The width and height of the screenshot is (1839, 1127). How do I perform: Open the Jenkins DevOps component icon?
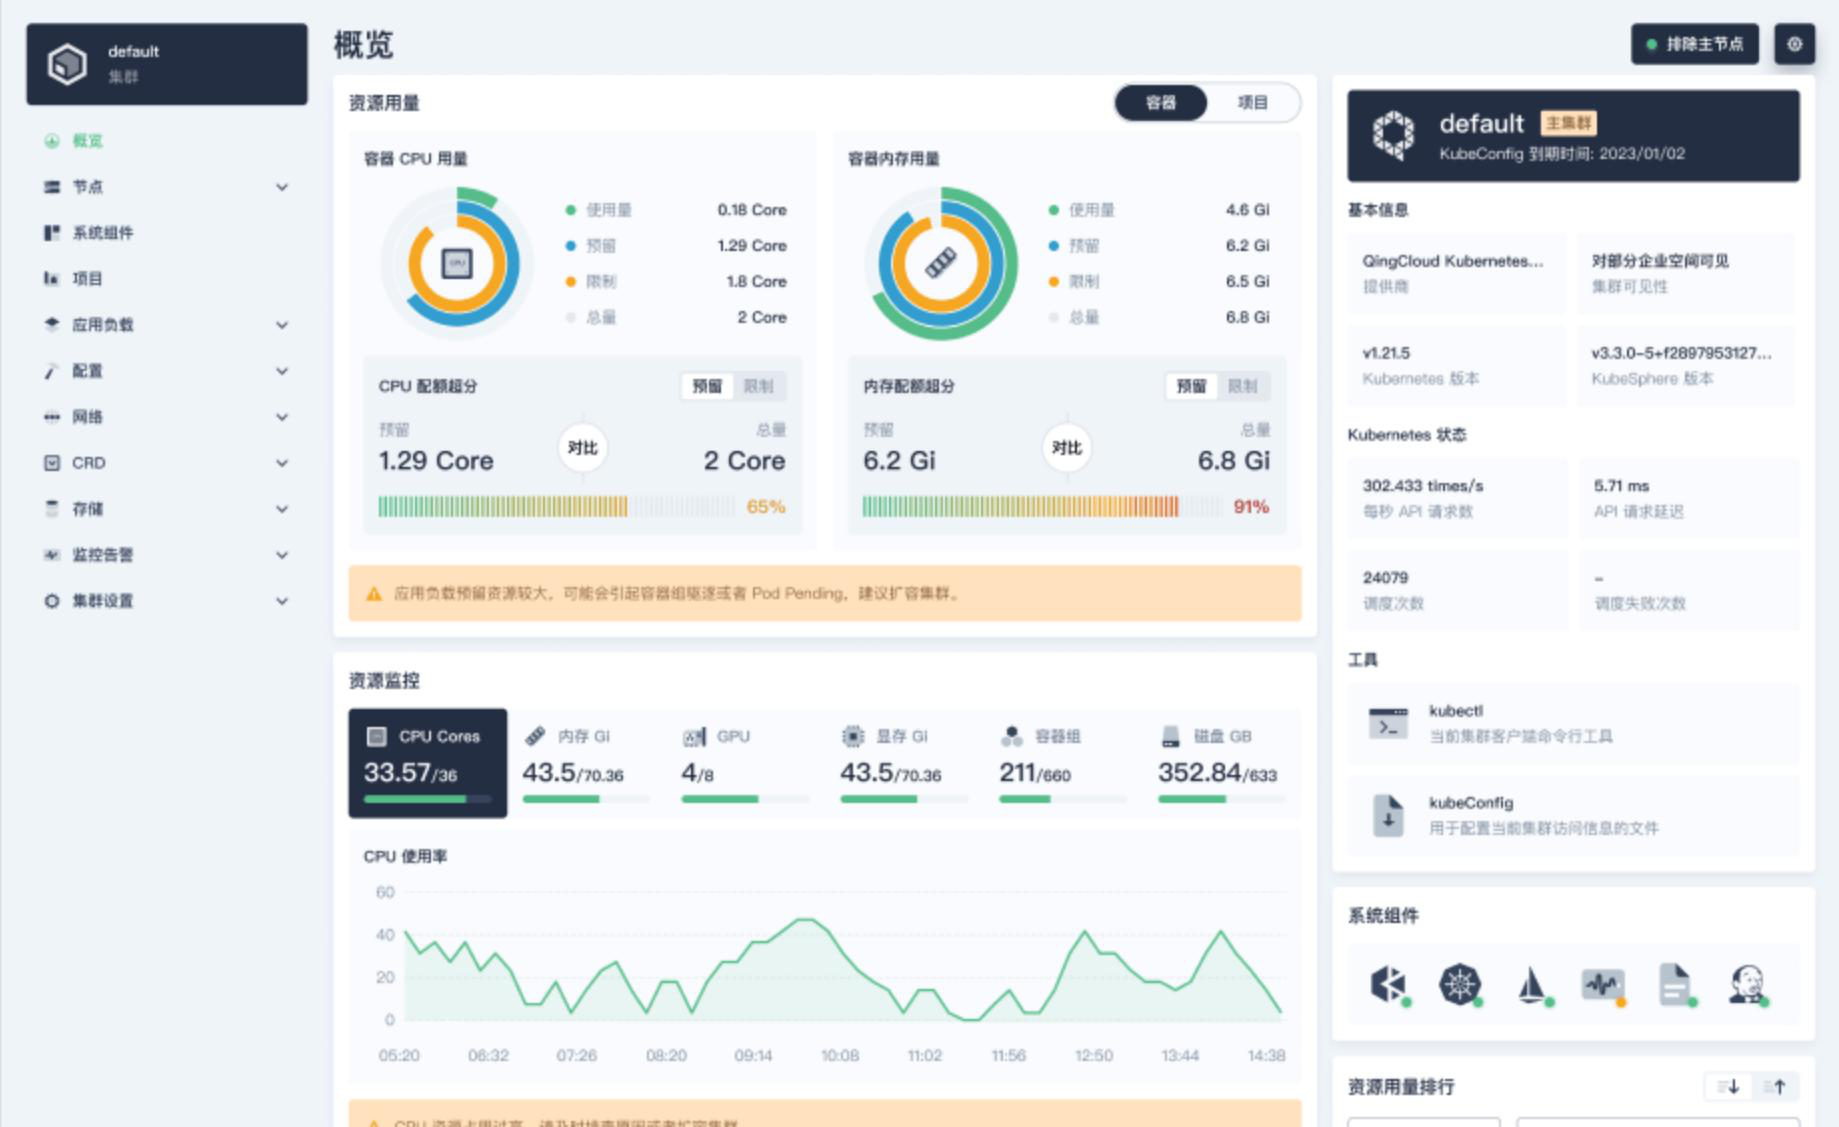pos(1747,984)
